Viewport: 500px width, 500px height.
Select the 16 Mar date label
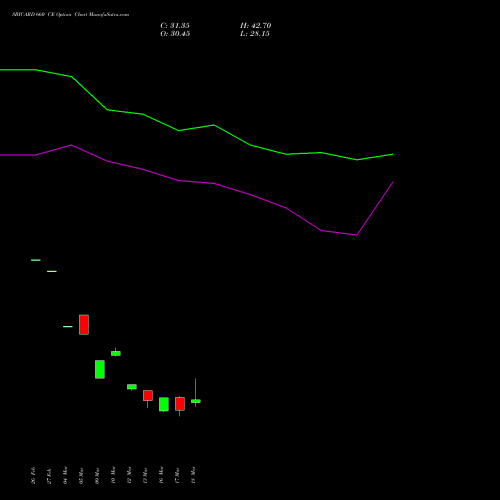pyautogui.click(x=161, y=475)
